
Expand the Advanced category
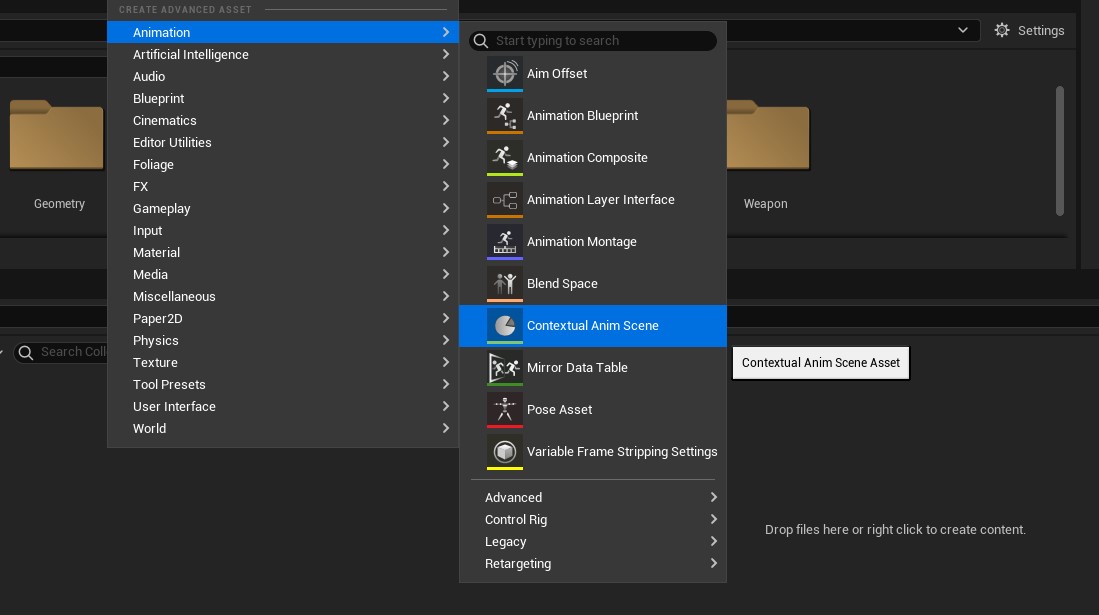tap(513, 497)
